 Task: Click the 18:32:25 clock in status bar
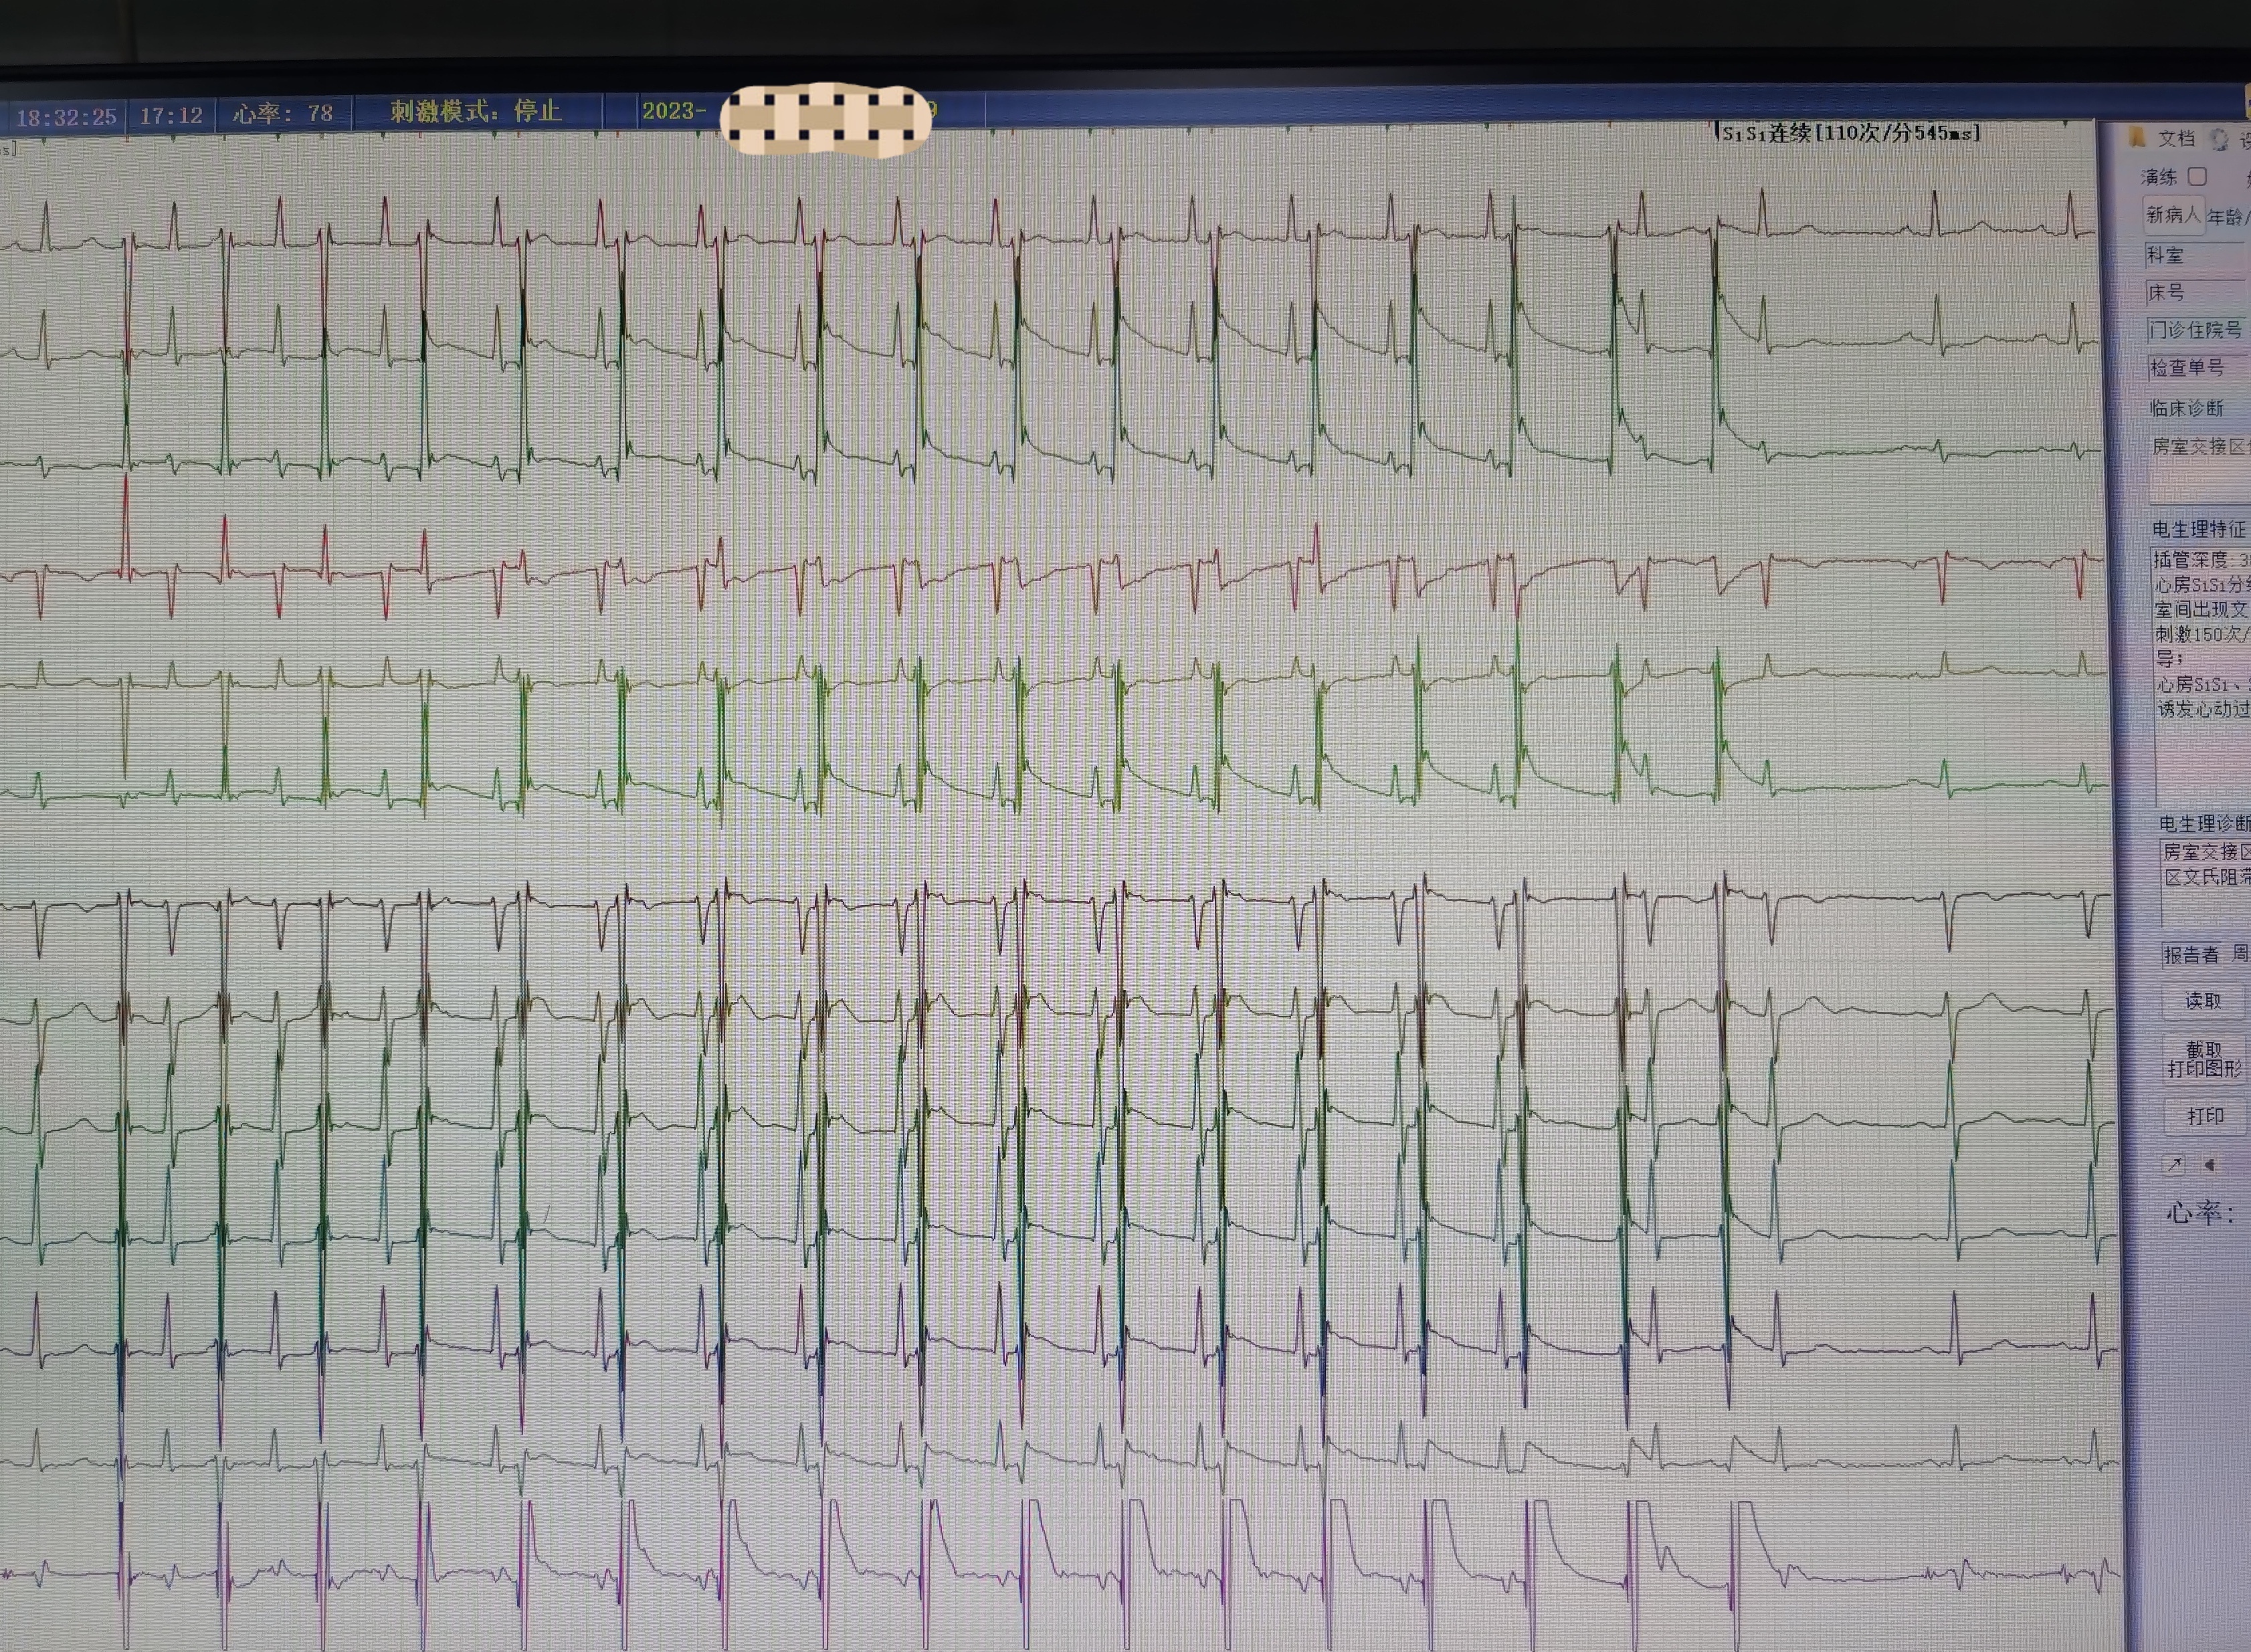coord(66,118)
